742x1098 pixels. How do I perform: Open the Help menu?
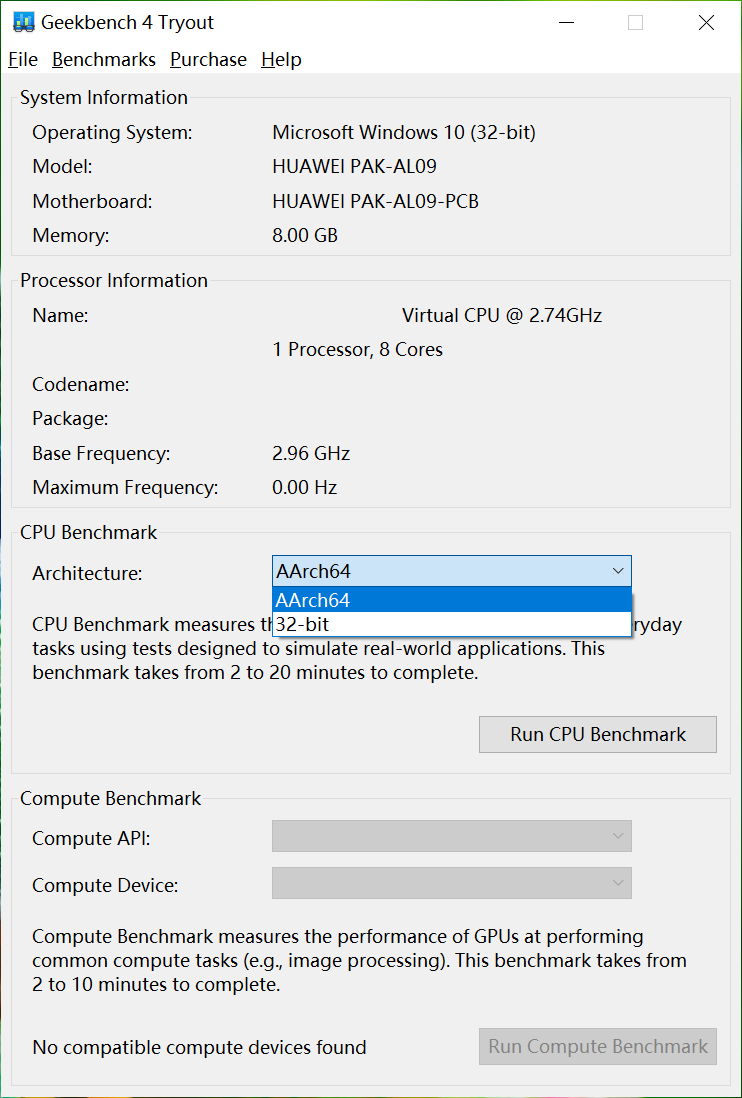click(x=281, y=60)
